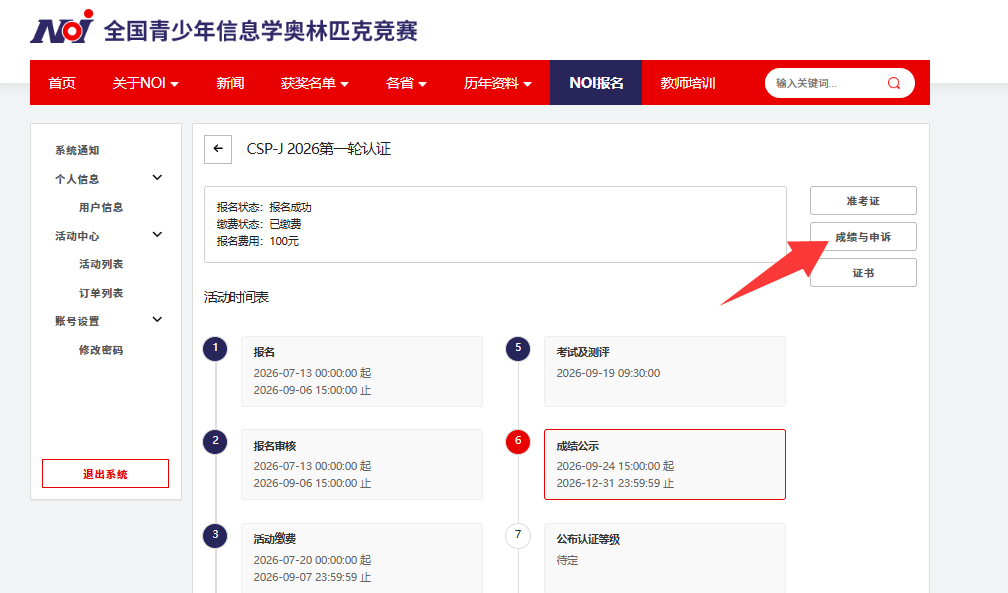The width and height of the screenshot is (1008, 593).
Task: Click the 成绩与申诉 button
Action: tap(863, 237)
